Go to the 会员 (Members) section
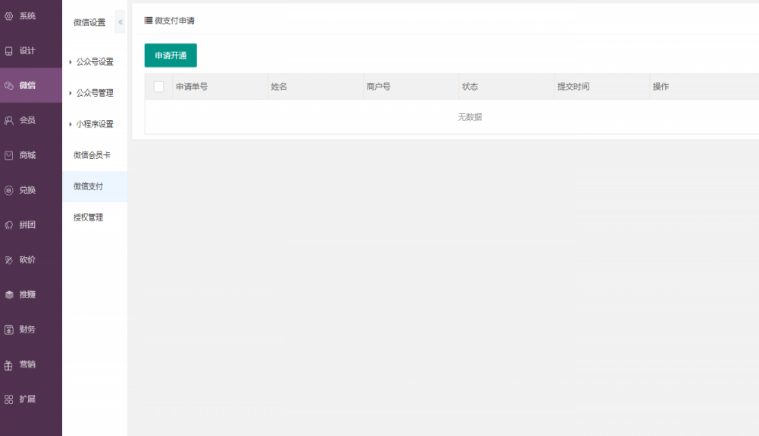Viewport: 759px width, 436px height. point(26,121)
